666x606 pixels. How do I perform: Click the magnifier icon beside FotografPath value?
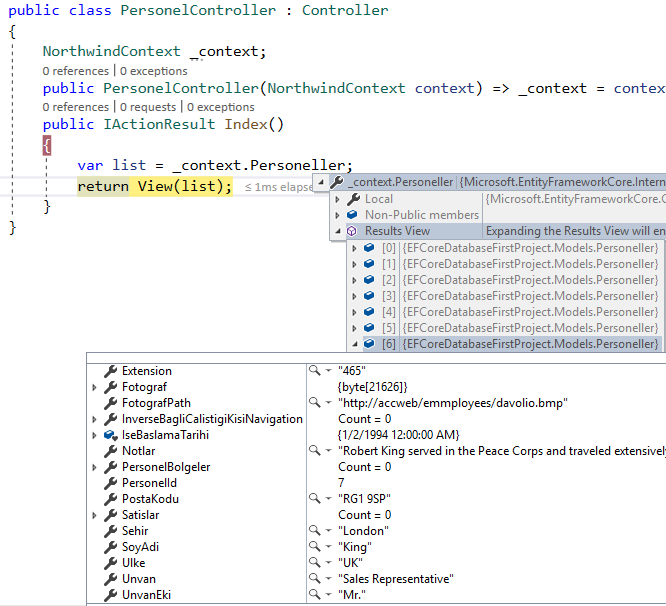tap(315, 403)
